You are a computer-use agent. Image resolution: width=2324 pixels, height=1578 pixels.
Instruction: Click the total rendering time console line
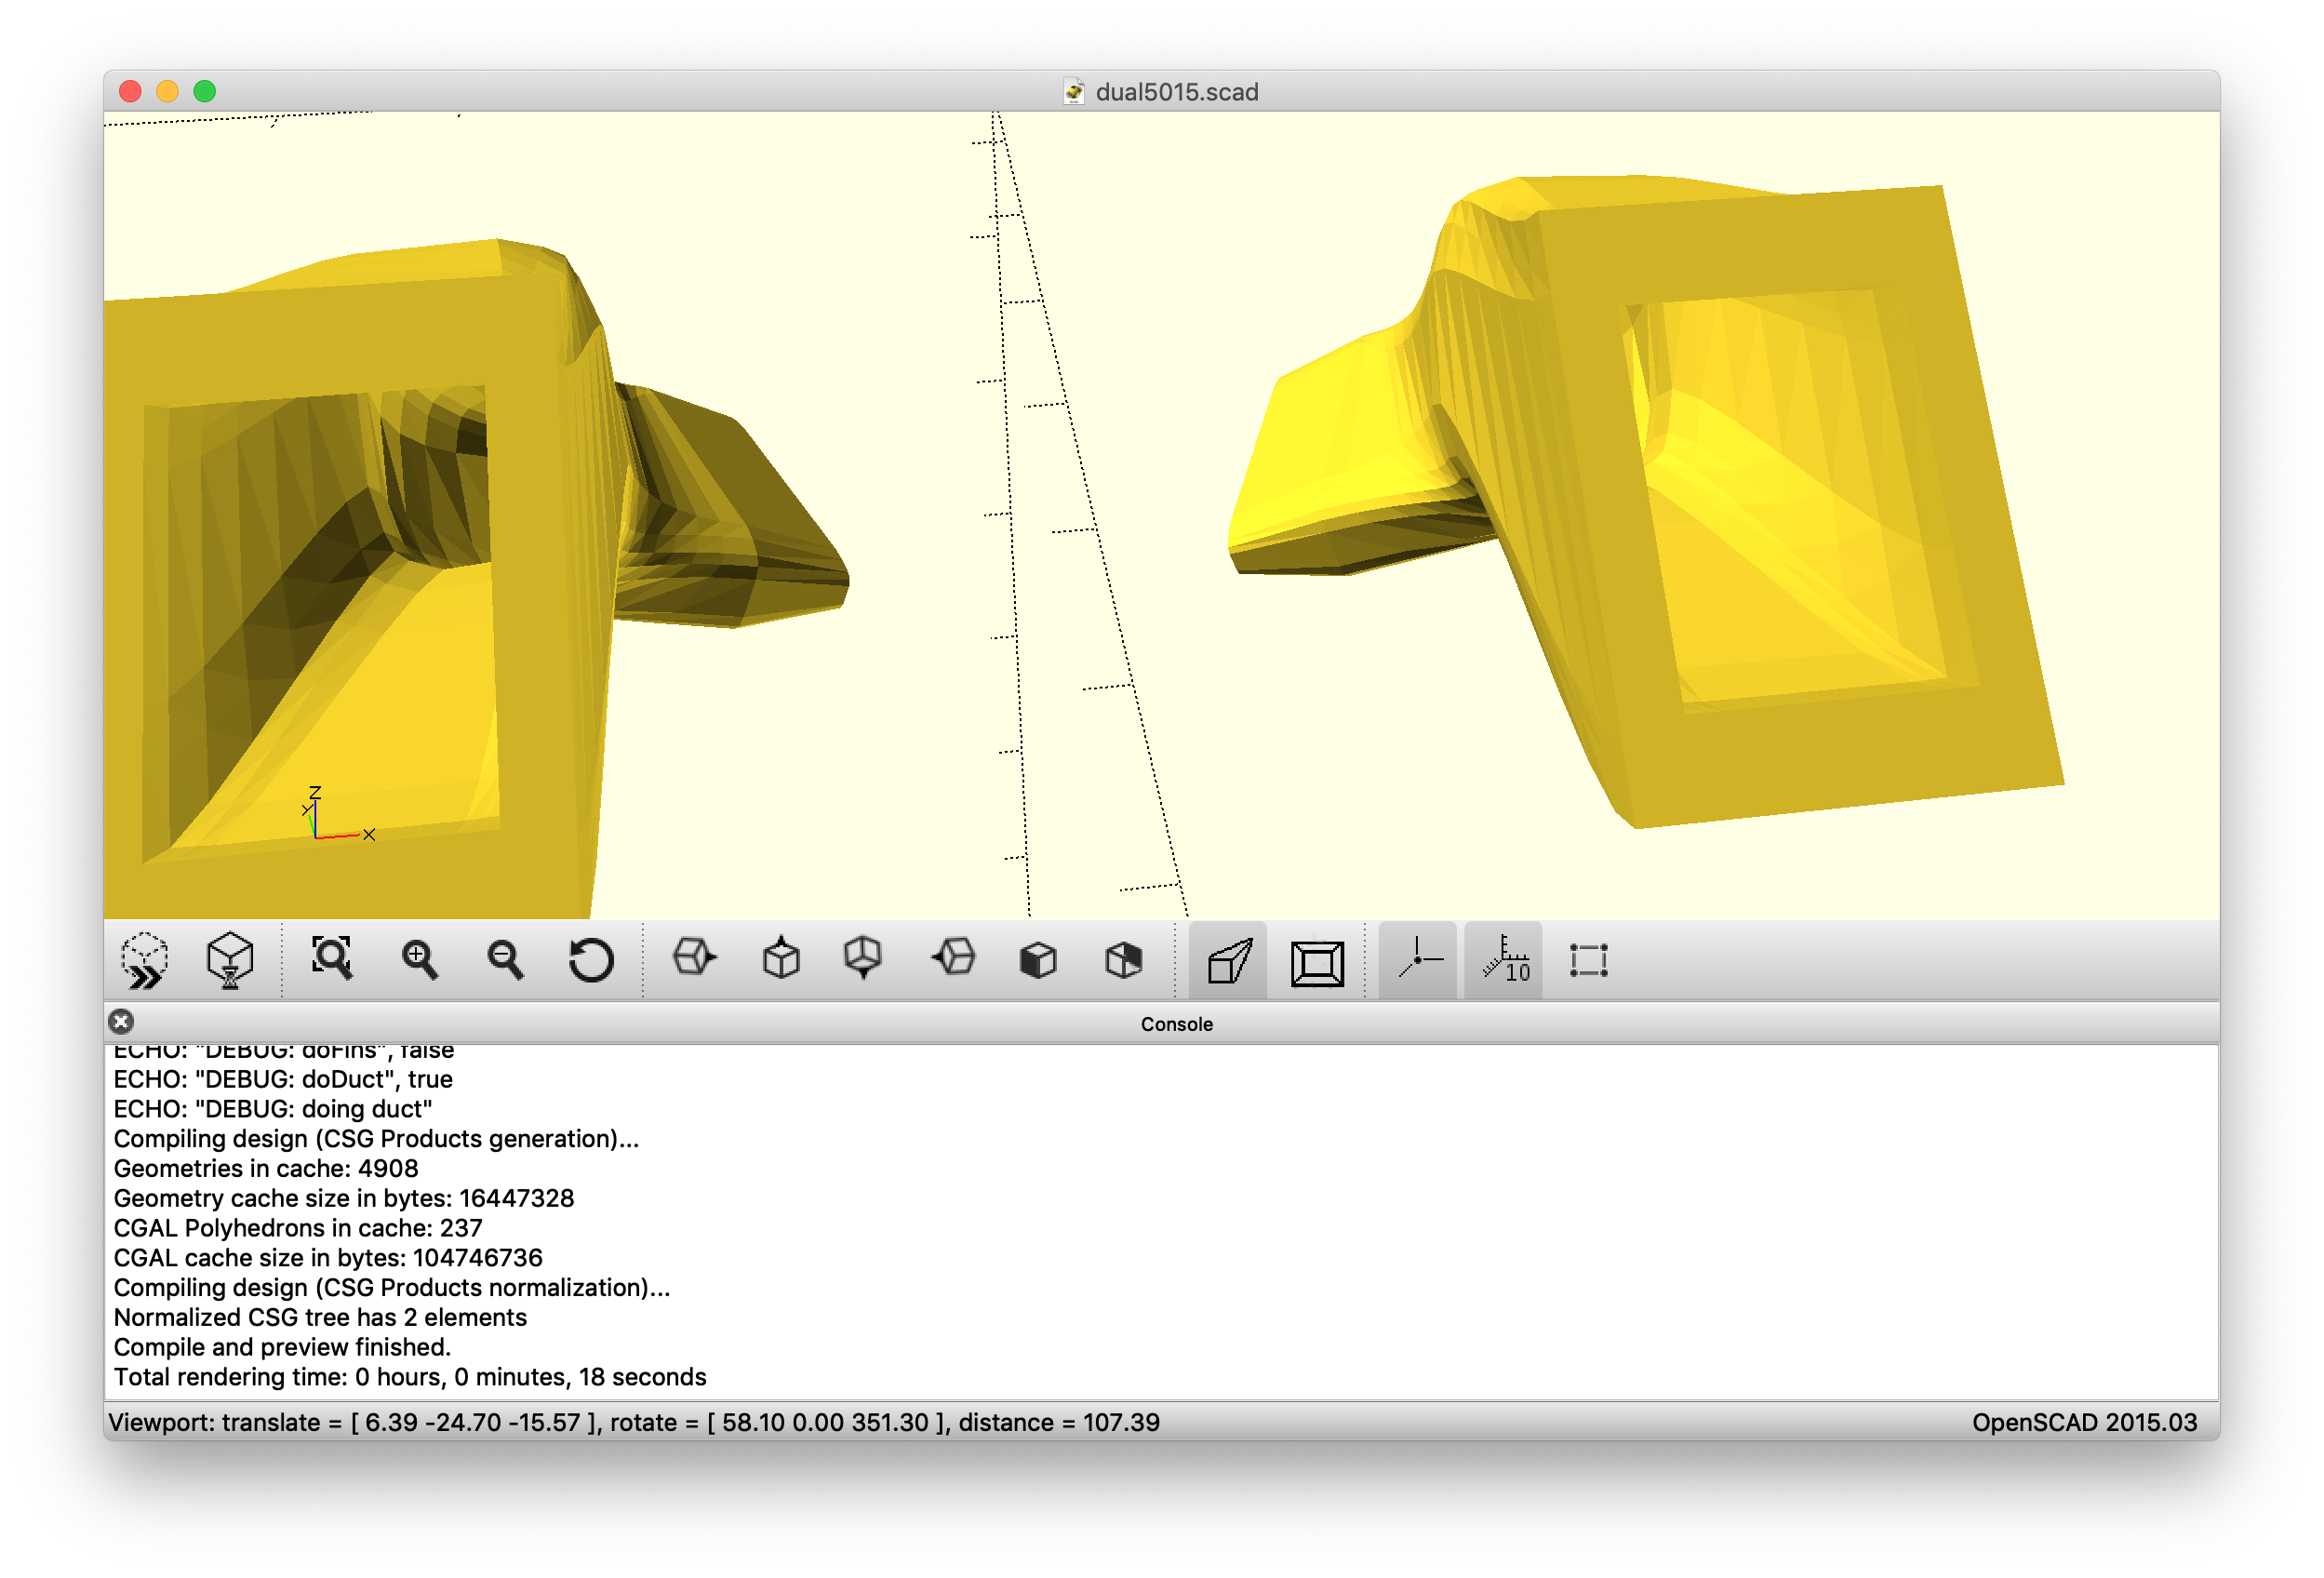(410, 1377)
